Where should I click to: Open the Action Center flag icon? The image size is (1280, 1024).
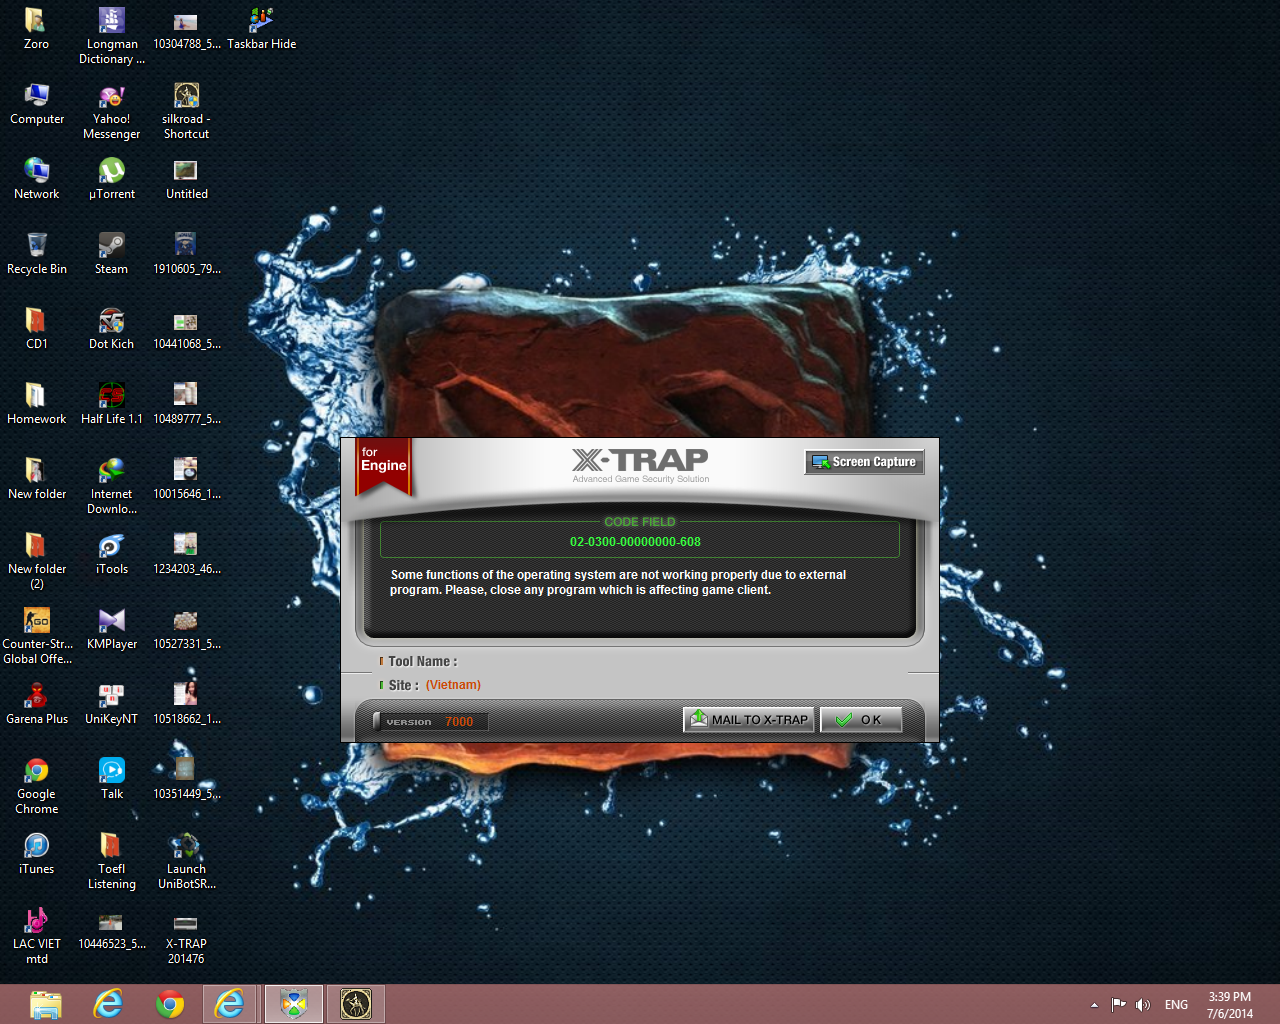pos(1118,1005)
